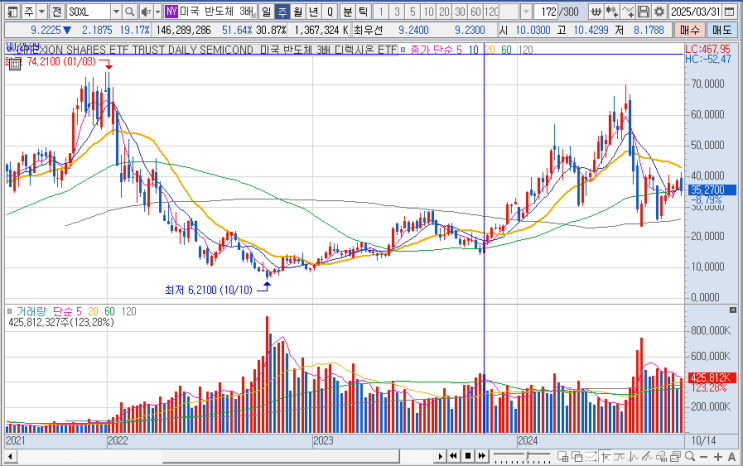
Task: Select the 월 (monthly) period toggle
Action: click(298, 11)
